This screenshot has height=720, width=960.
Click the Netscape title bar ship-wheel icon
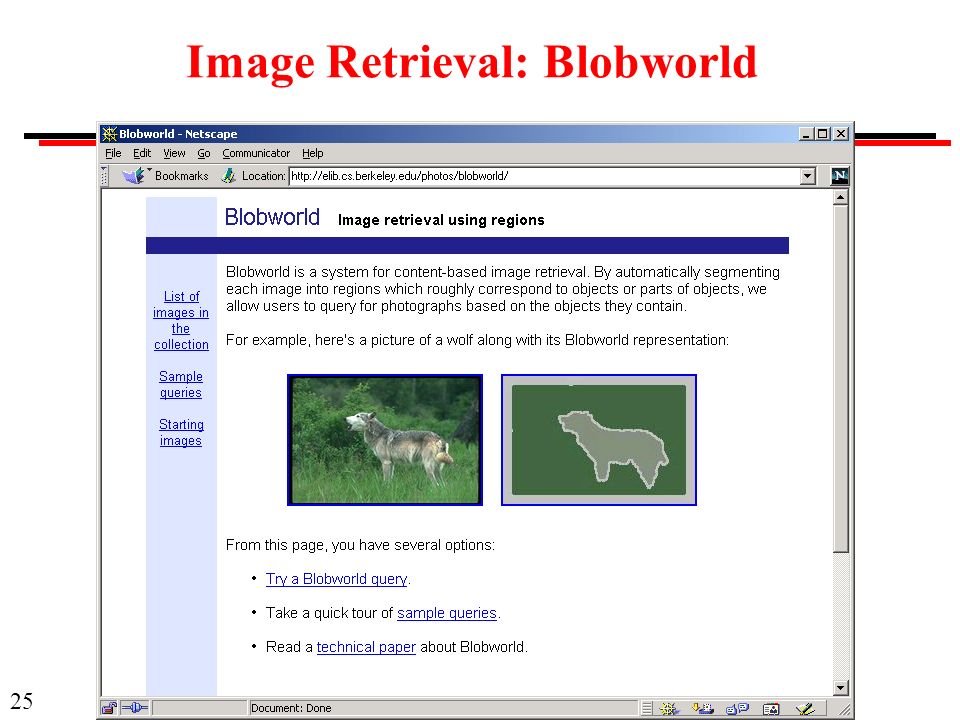tap(110, 133)
